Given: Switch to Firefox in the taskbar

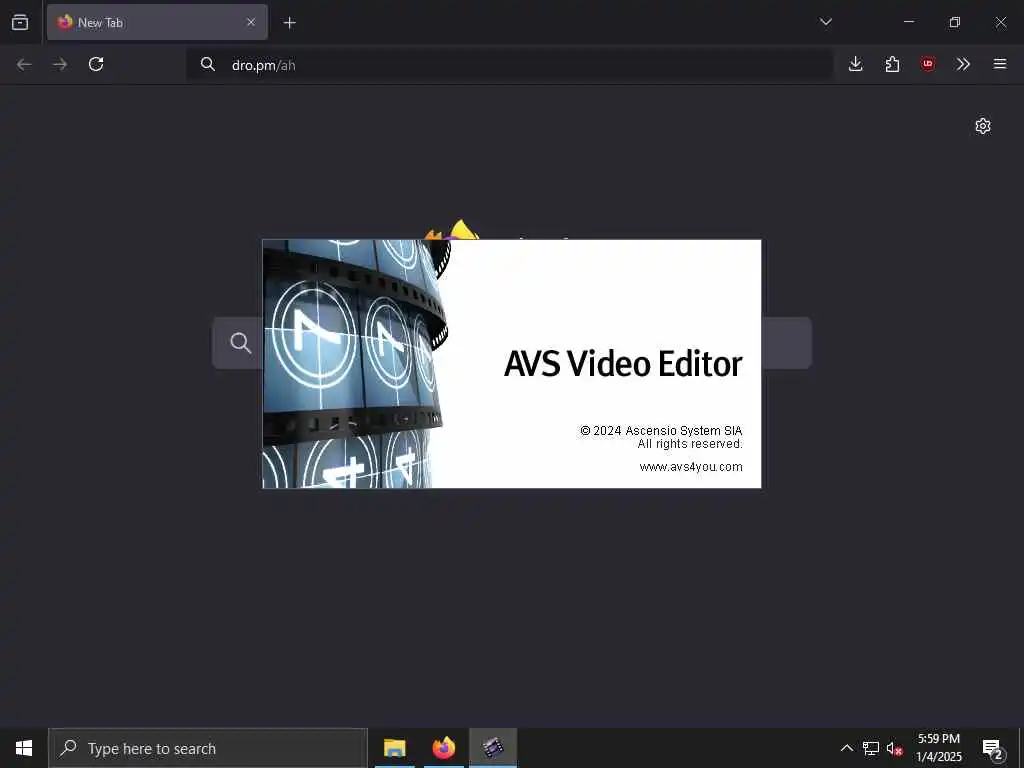Looking at the screenshot, I should [443, 748].
